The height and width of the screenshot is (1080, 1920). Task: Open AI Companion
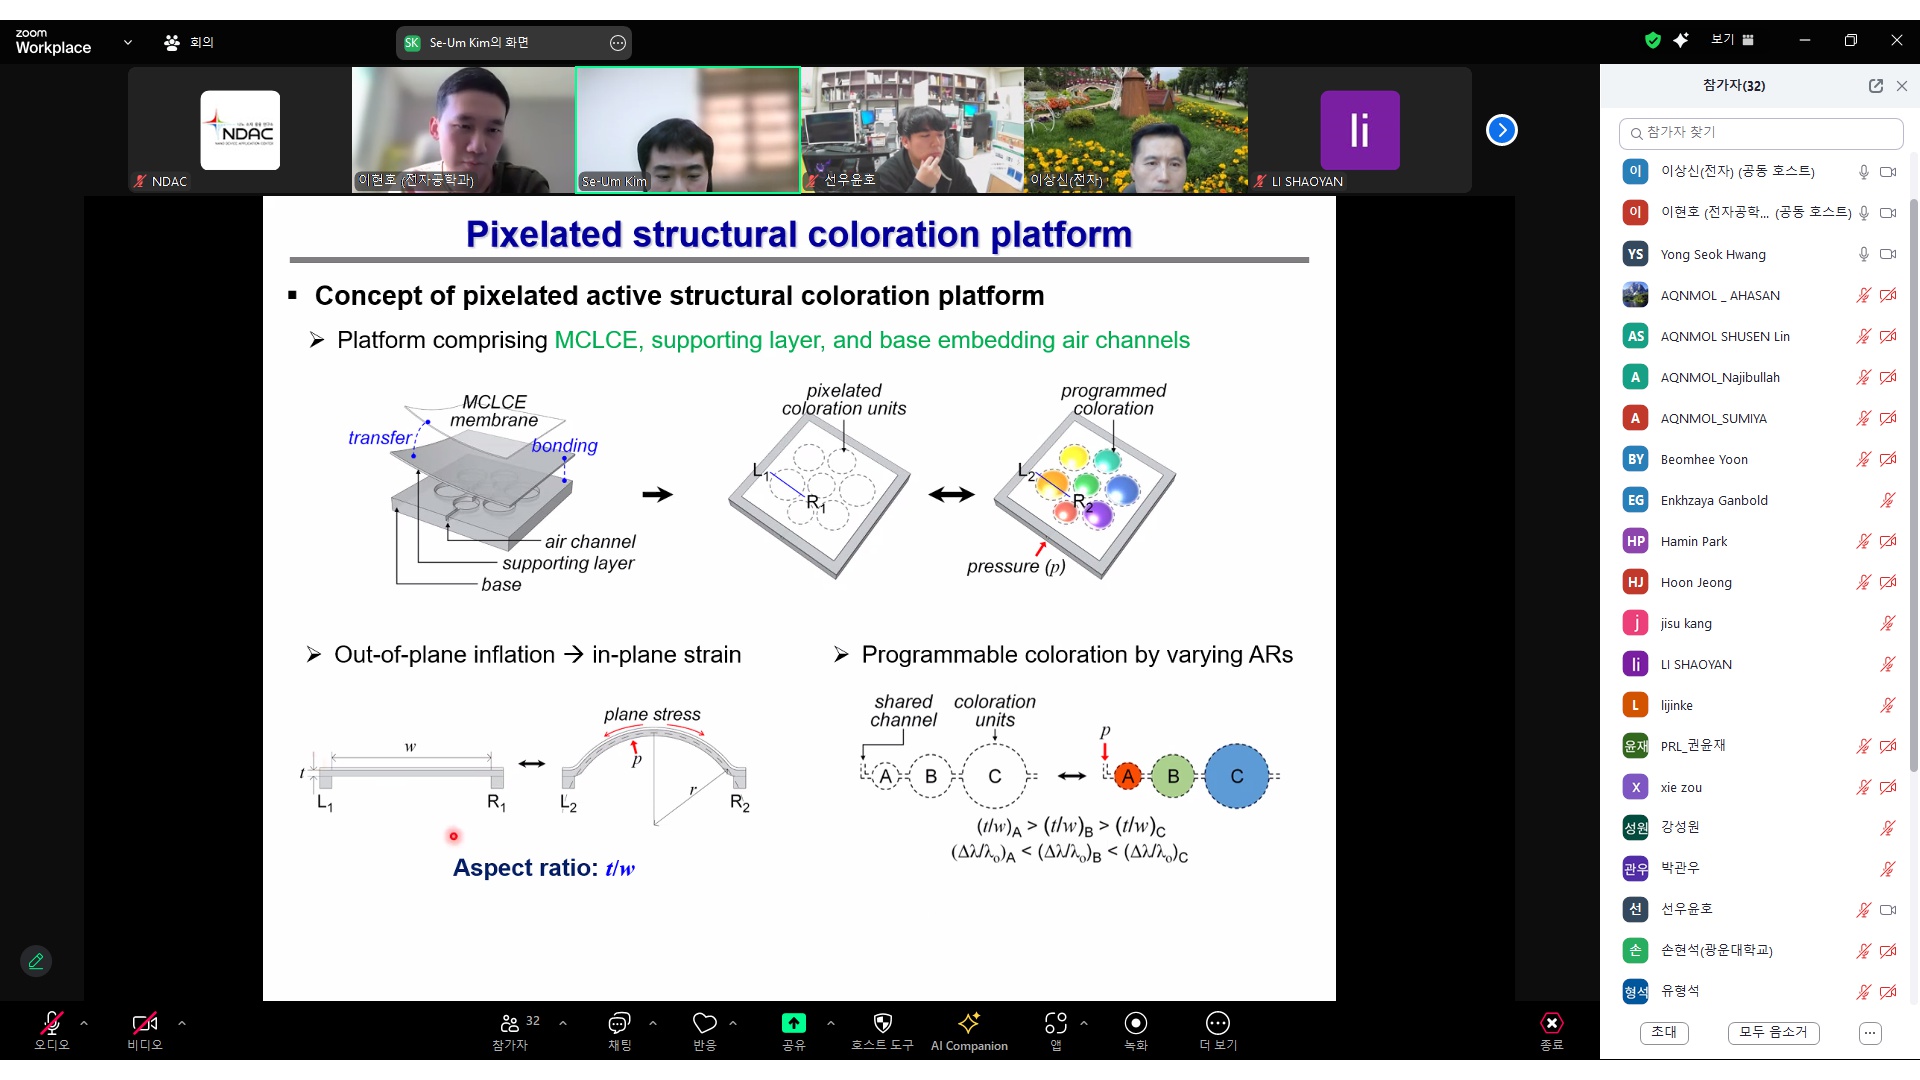pos(969,1031)
